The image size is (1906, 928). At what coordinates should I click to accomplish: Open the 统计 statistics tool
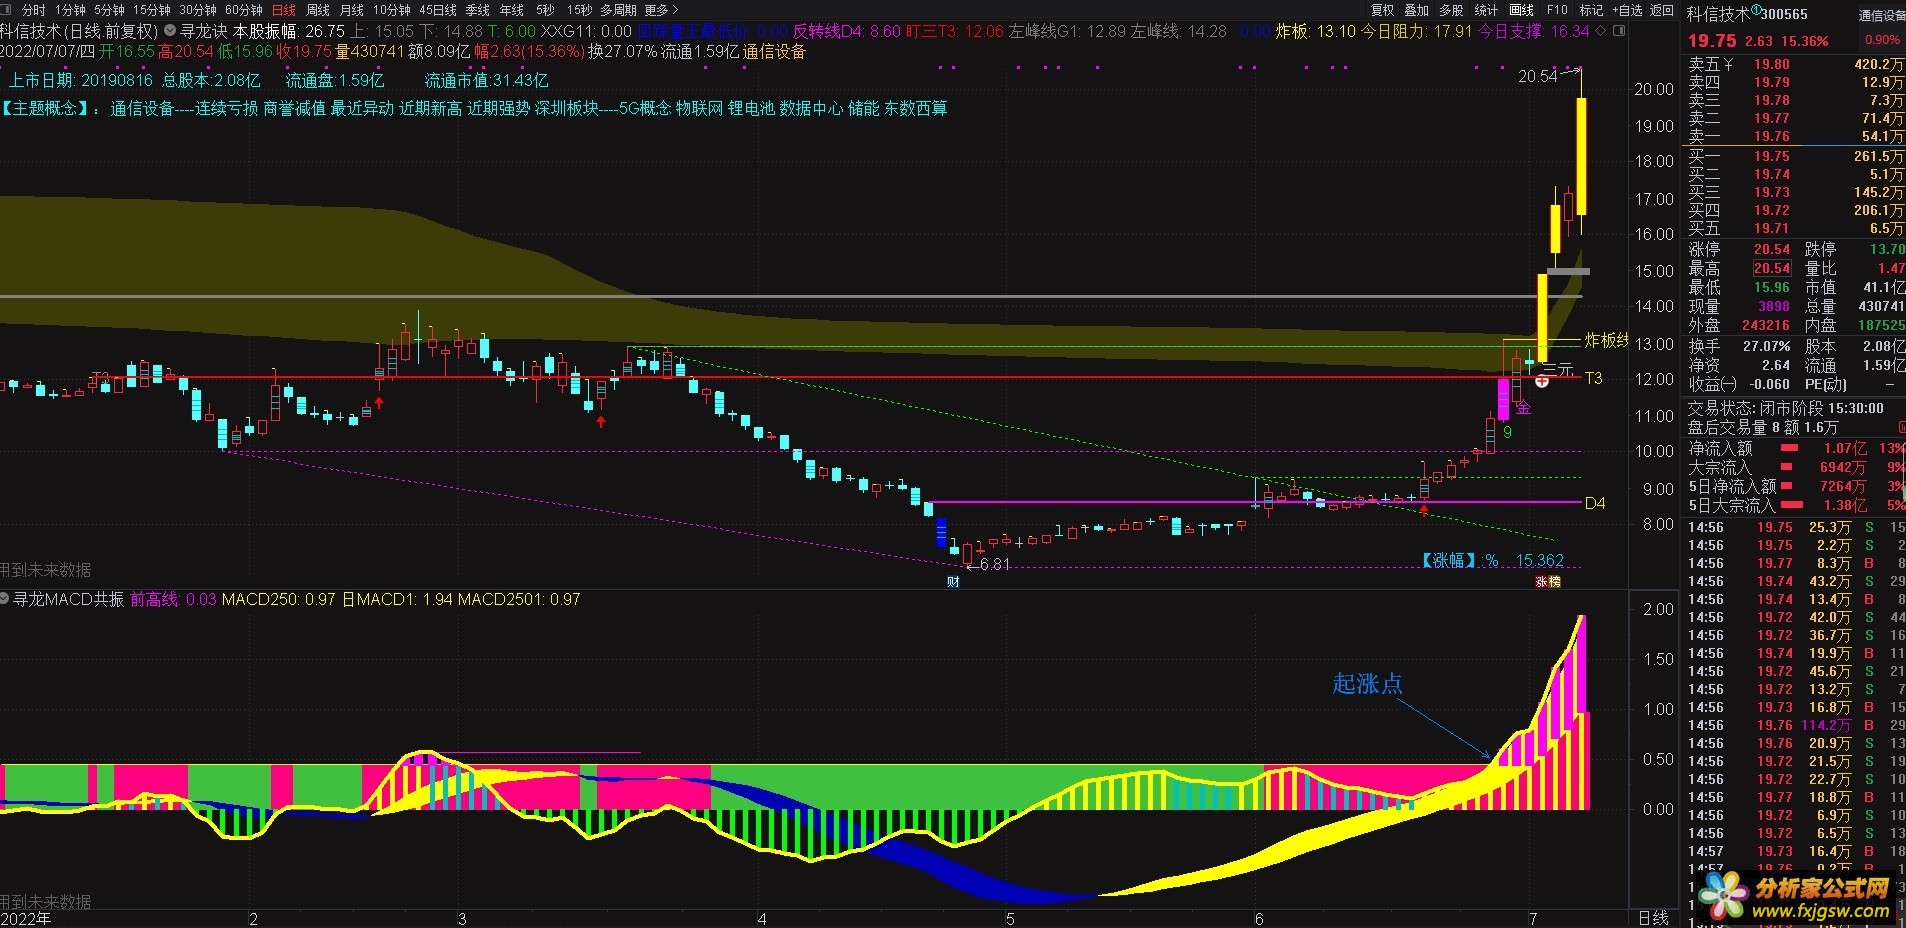[1487, 10]
